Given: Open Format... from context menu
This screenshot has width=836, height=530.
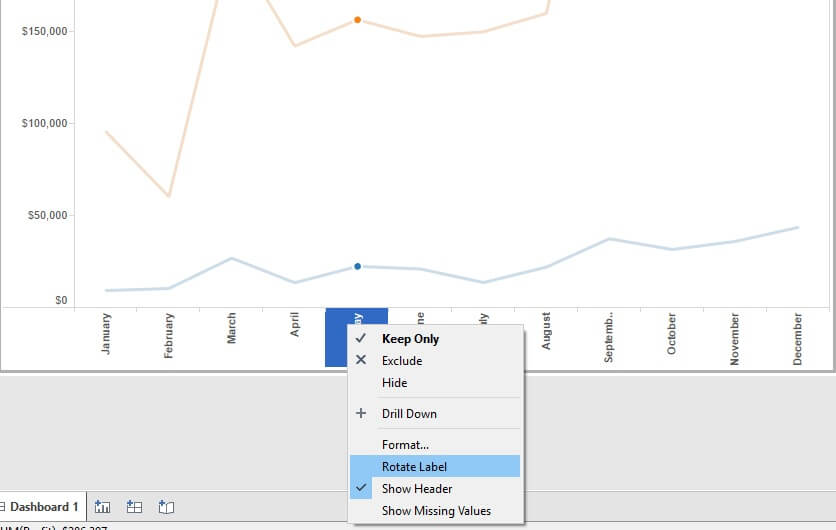Looking at the screenshot, I should [435, 444].
